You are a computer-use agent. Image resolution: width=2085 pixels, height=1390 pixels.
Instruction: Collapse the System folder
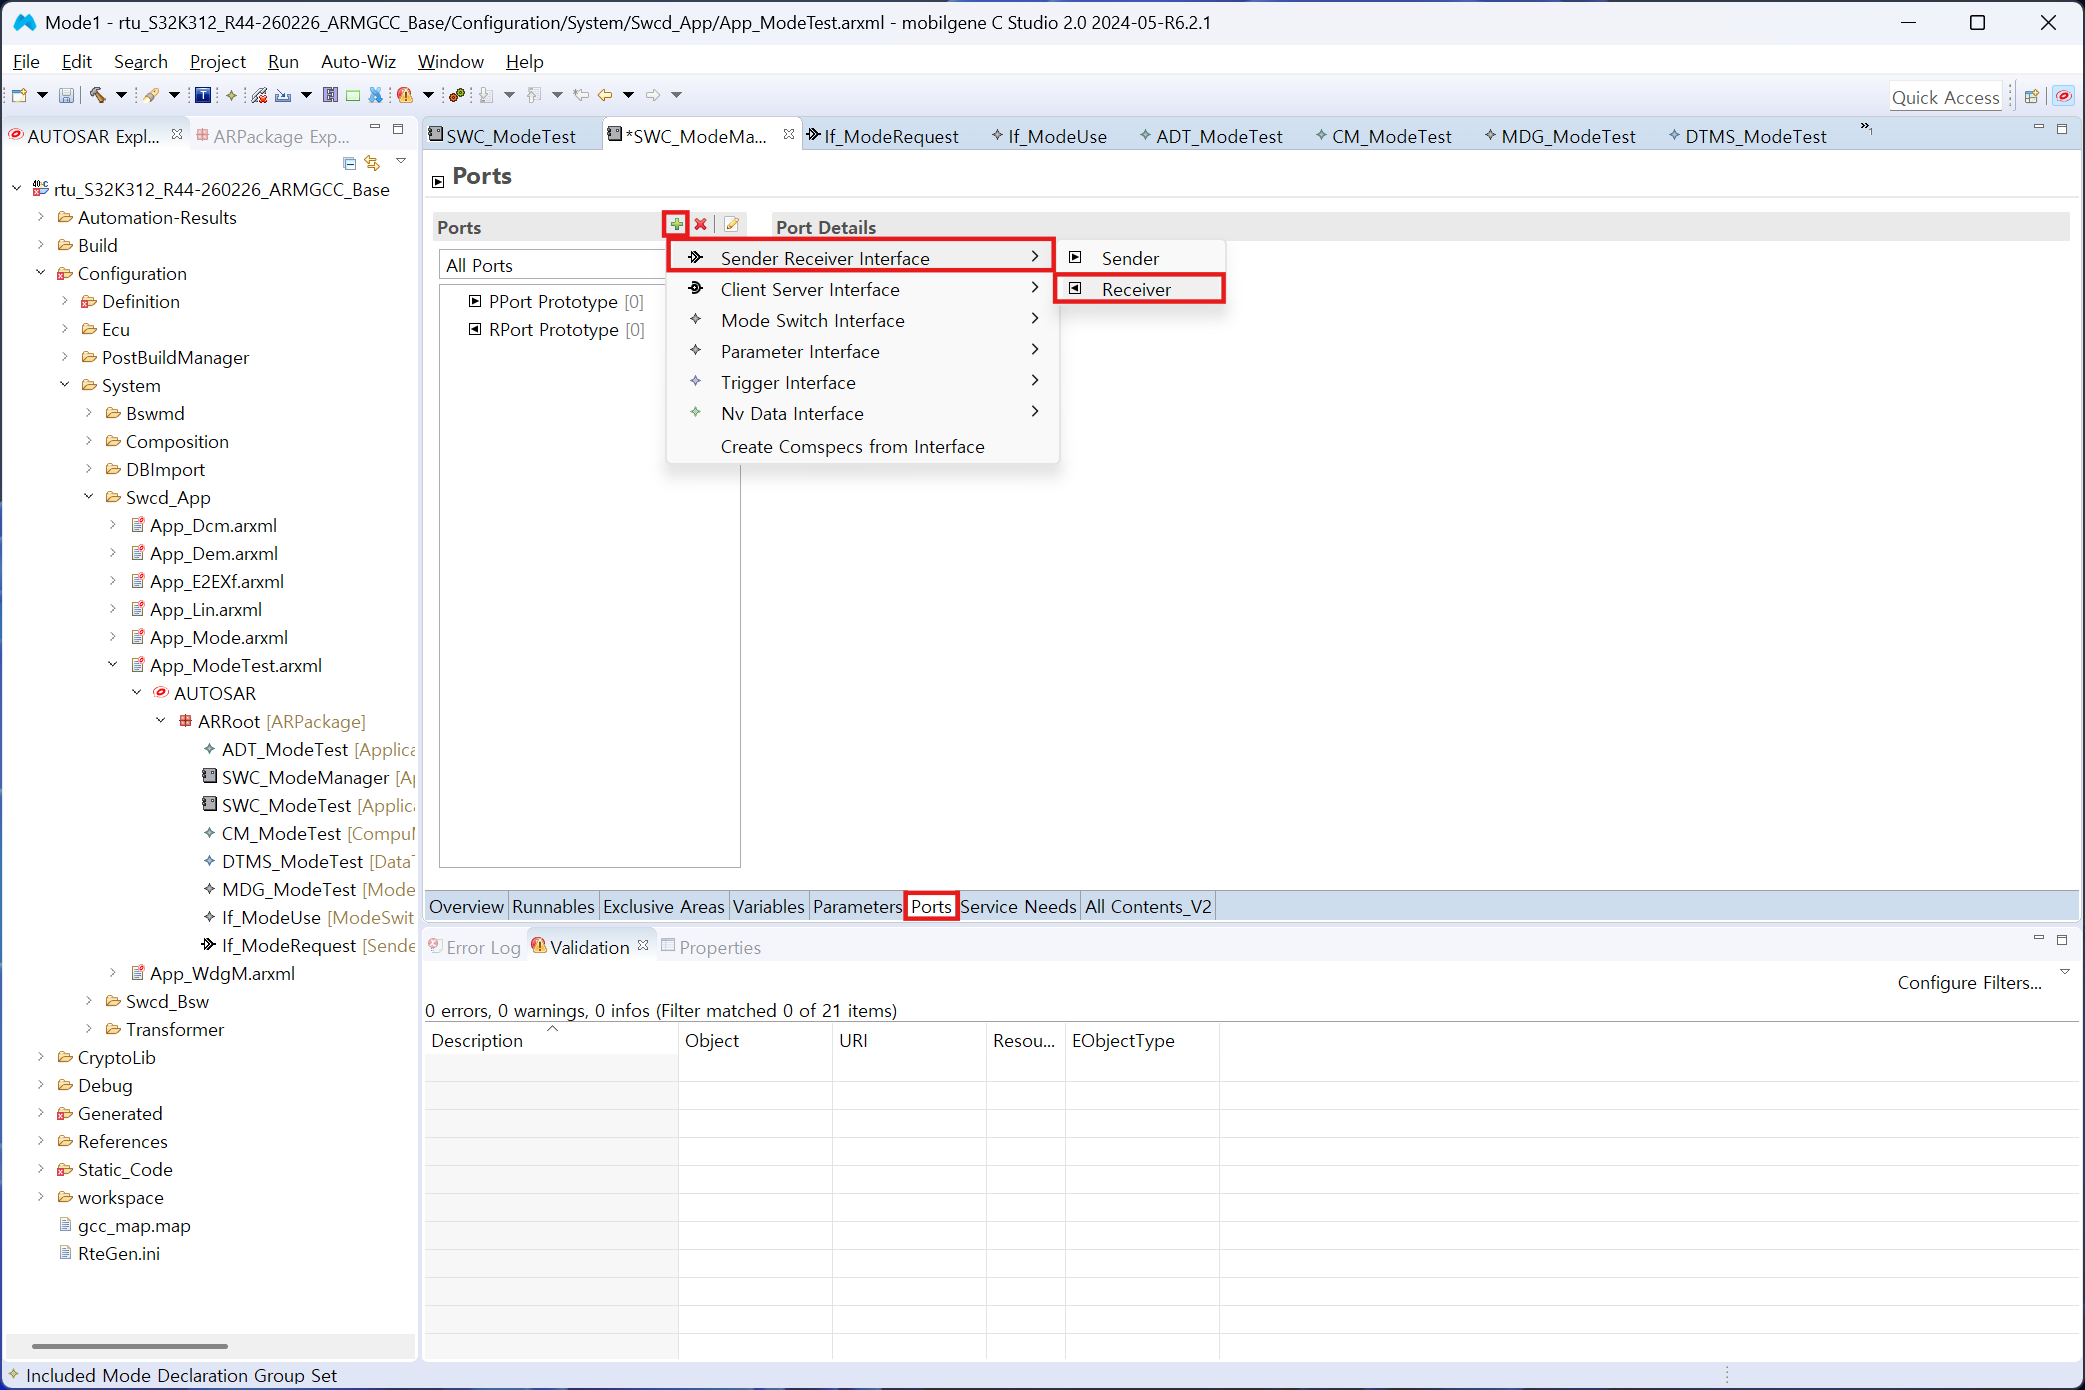click(x=65, y=385)
